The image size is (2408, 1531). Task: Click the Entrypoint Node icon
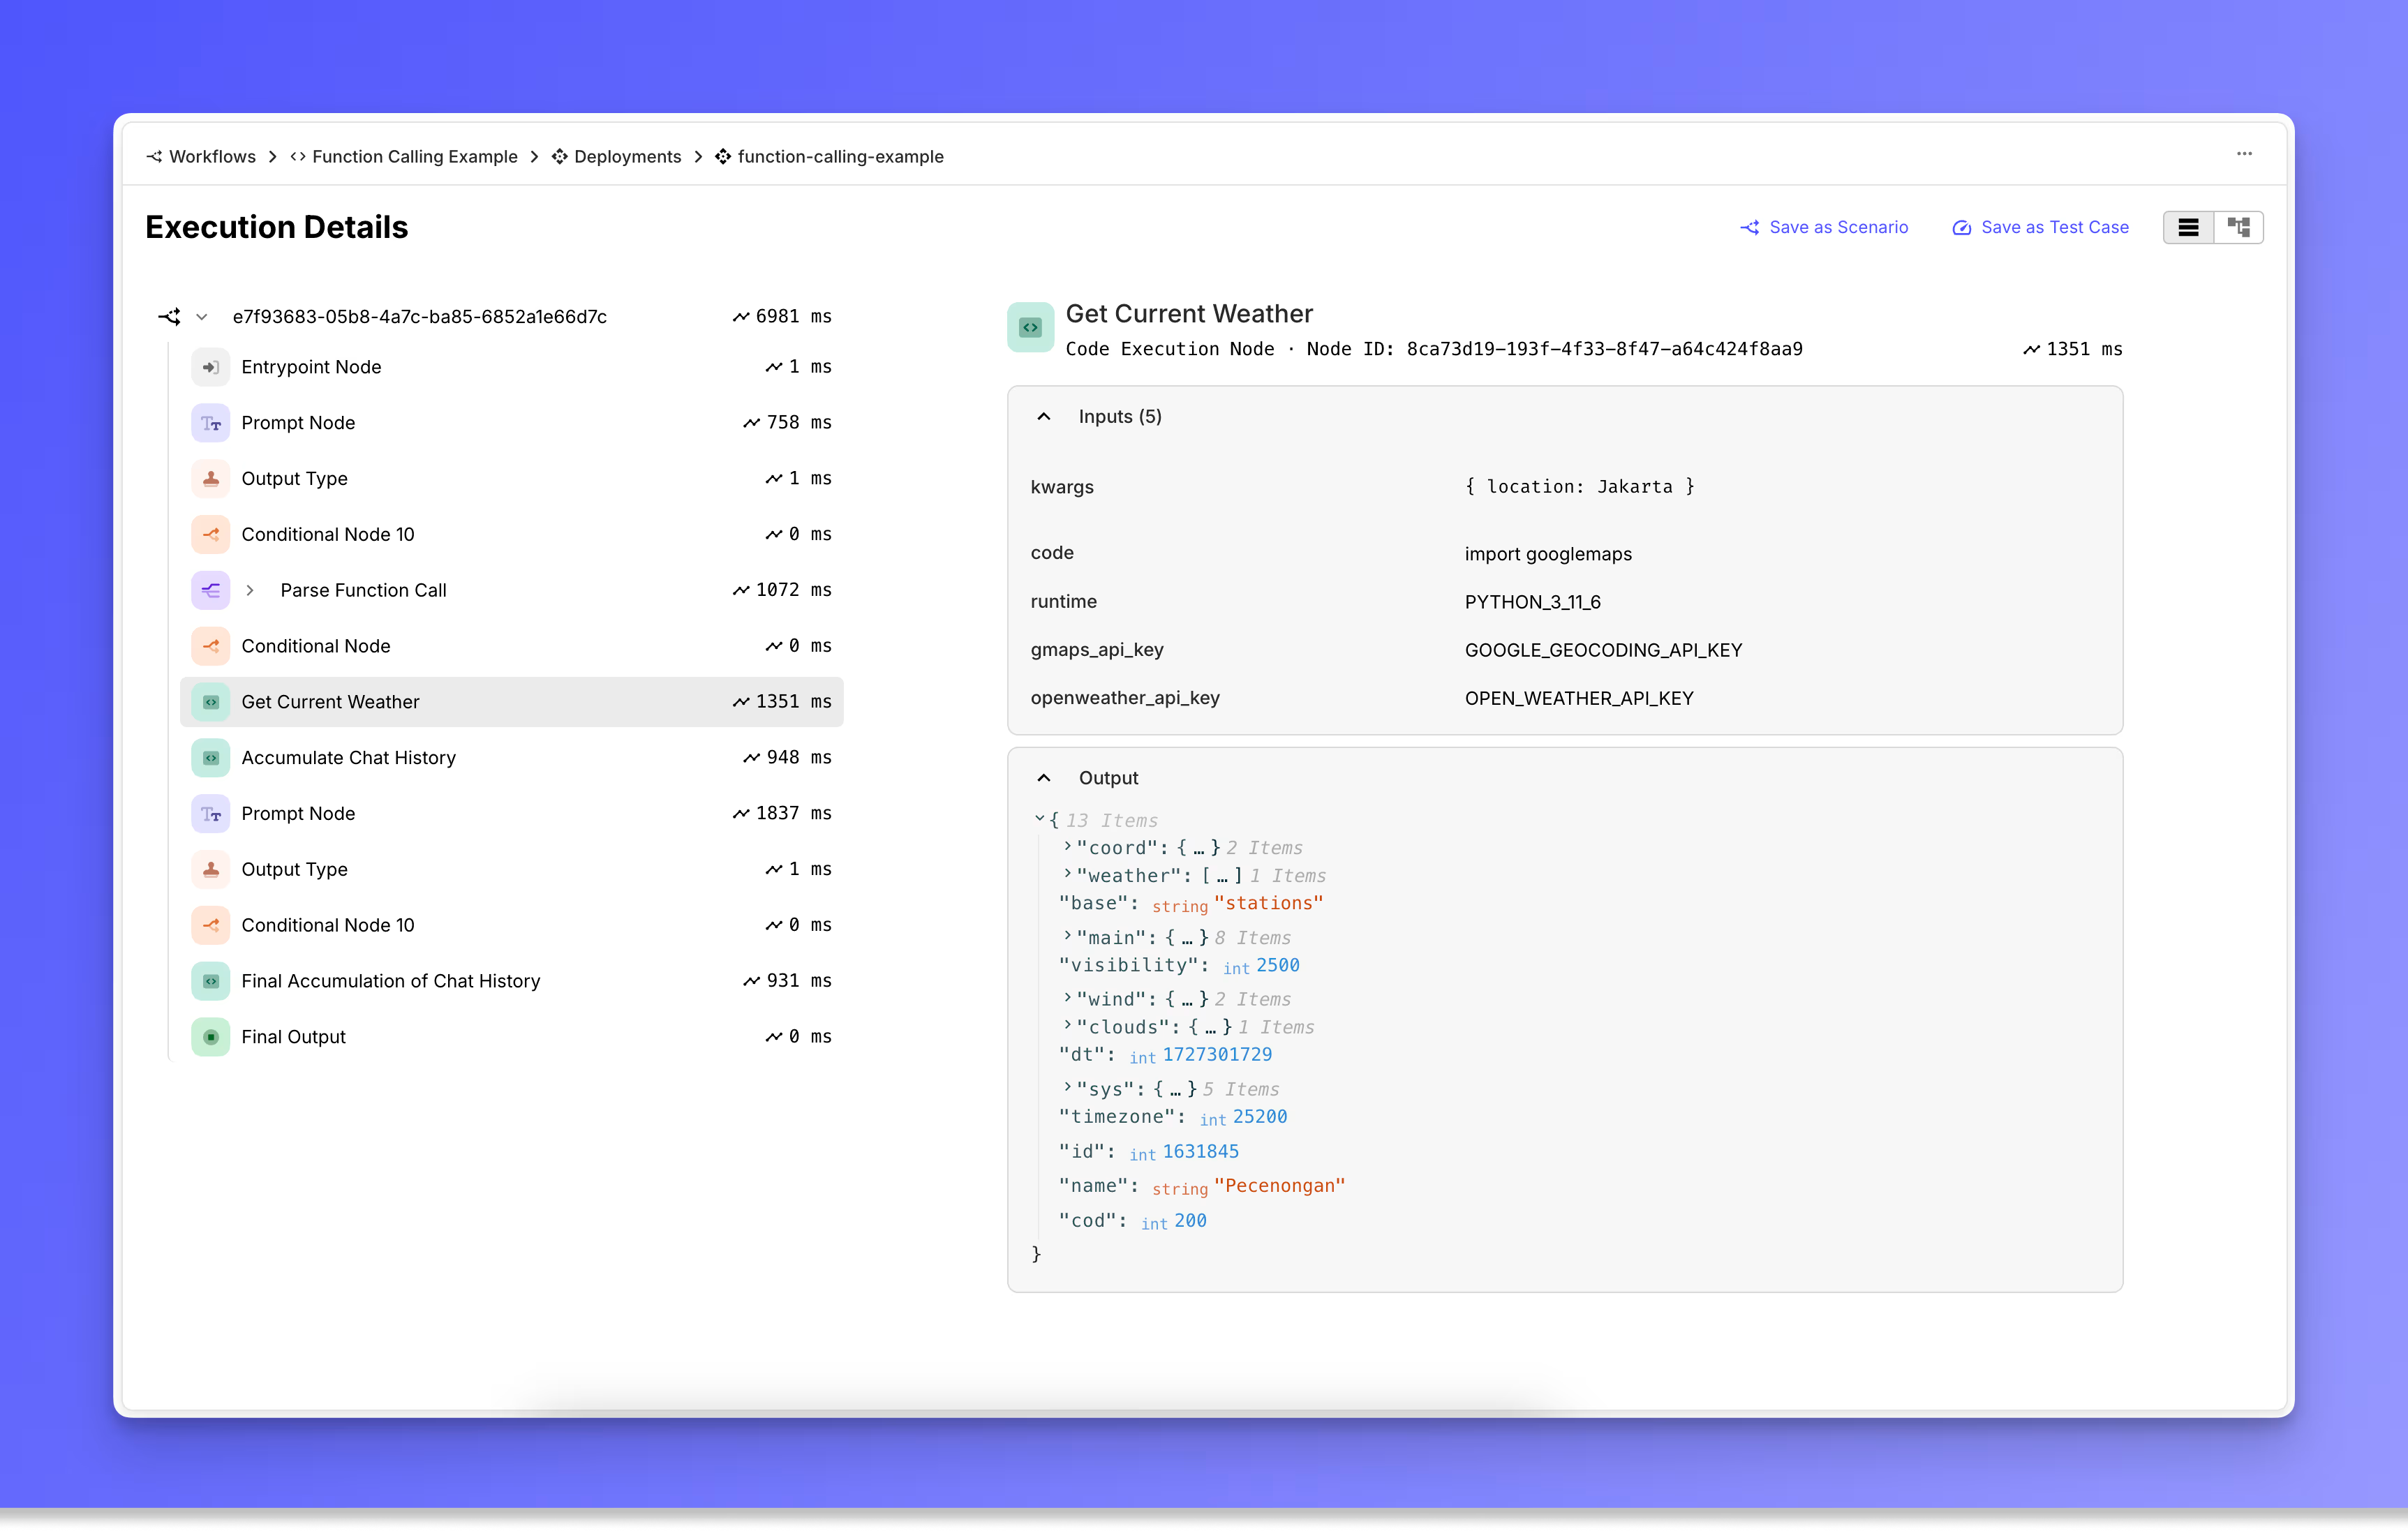point(210,367)
